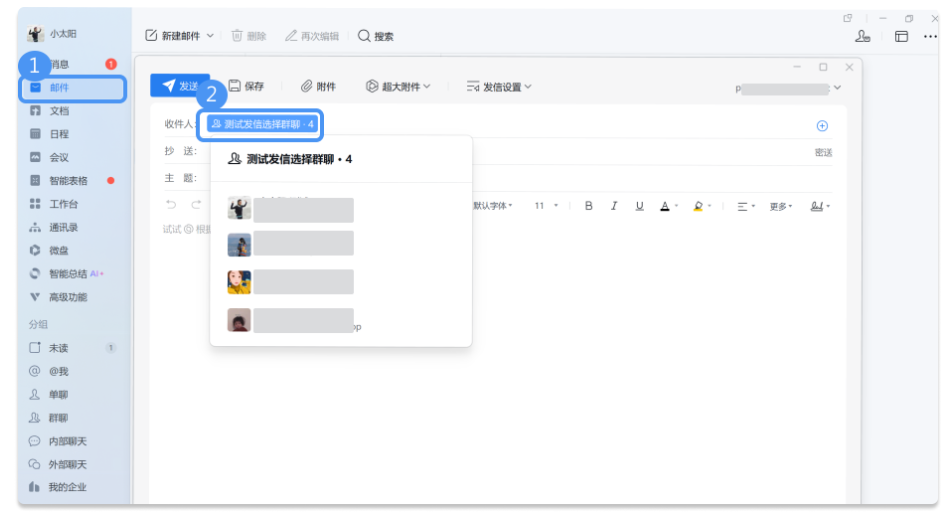Click the 保存 (Save) draft icon
This screenshot has height=514, width=950.
[x=235, y=87]
